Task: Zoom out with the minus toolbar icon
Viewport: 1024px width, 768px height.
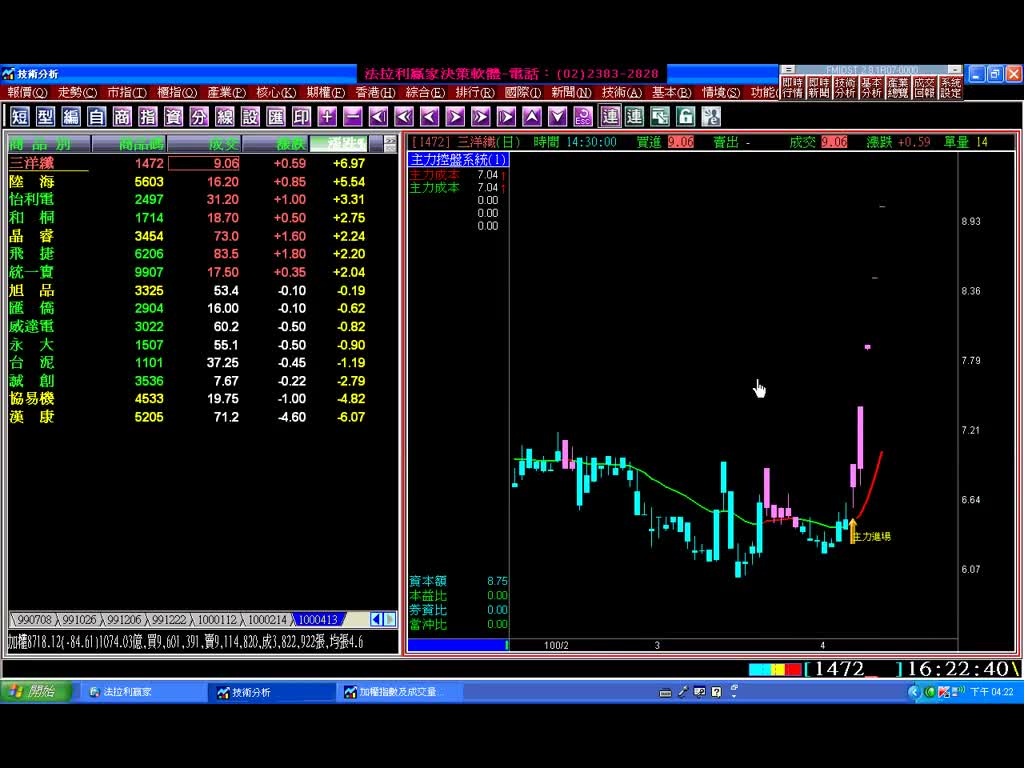Action: point(353,117)
